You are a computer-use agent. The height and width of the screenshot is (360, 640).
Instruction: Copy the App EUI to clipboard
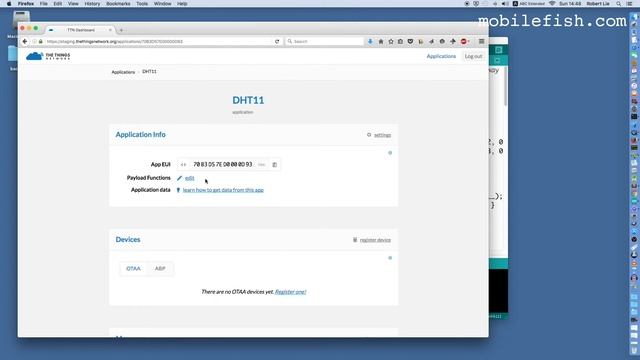point(274,164)
